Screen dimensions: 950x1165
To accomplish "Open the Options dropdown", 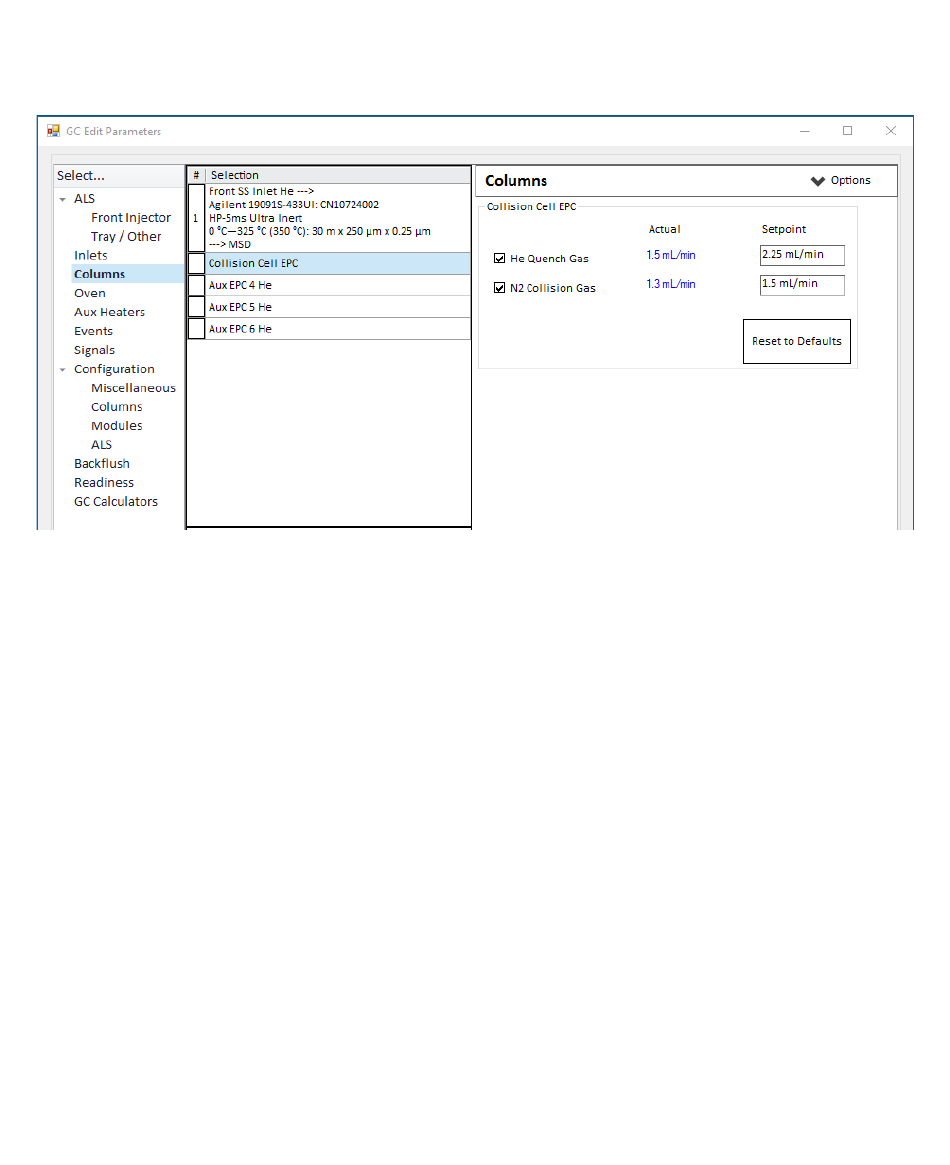I will (x=841, y=181).
